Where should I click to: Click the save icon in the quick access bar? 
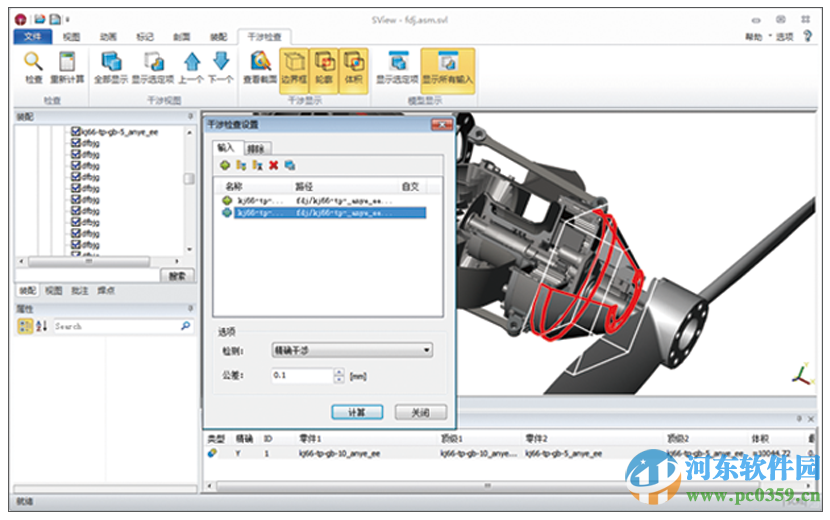point(55,20)
